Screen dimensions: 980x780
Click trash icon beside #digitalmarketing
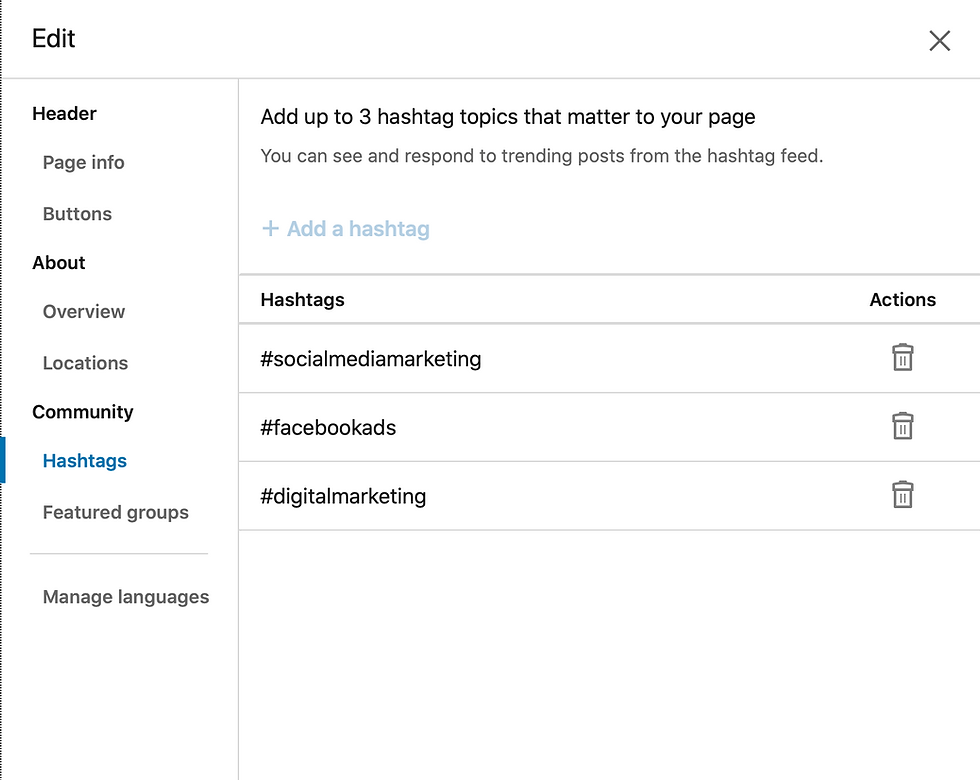(902, 495)
